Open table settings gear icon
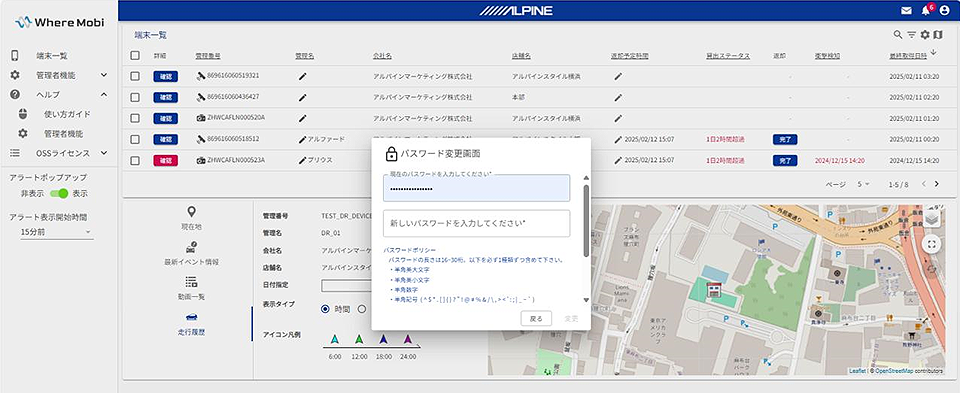 [x=925, y=35]
